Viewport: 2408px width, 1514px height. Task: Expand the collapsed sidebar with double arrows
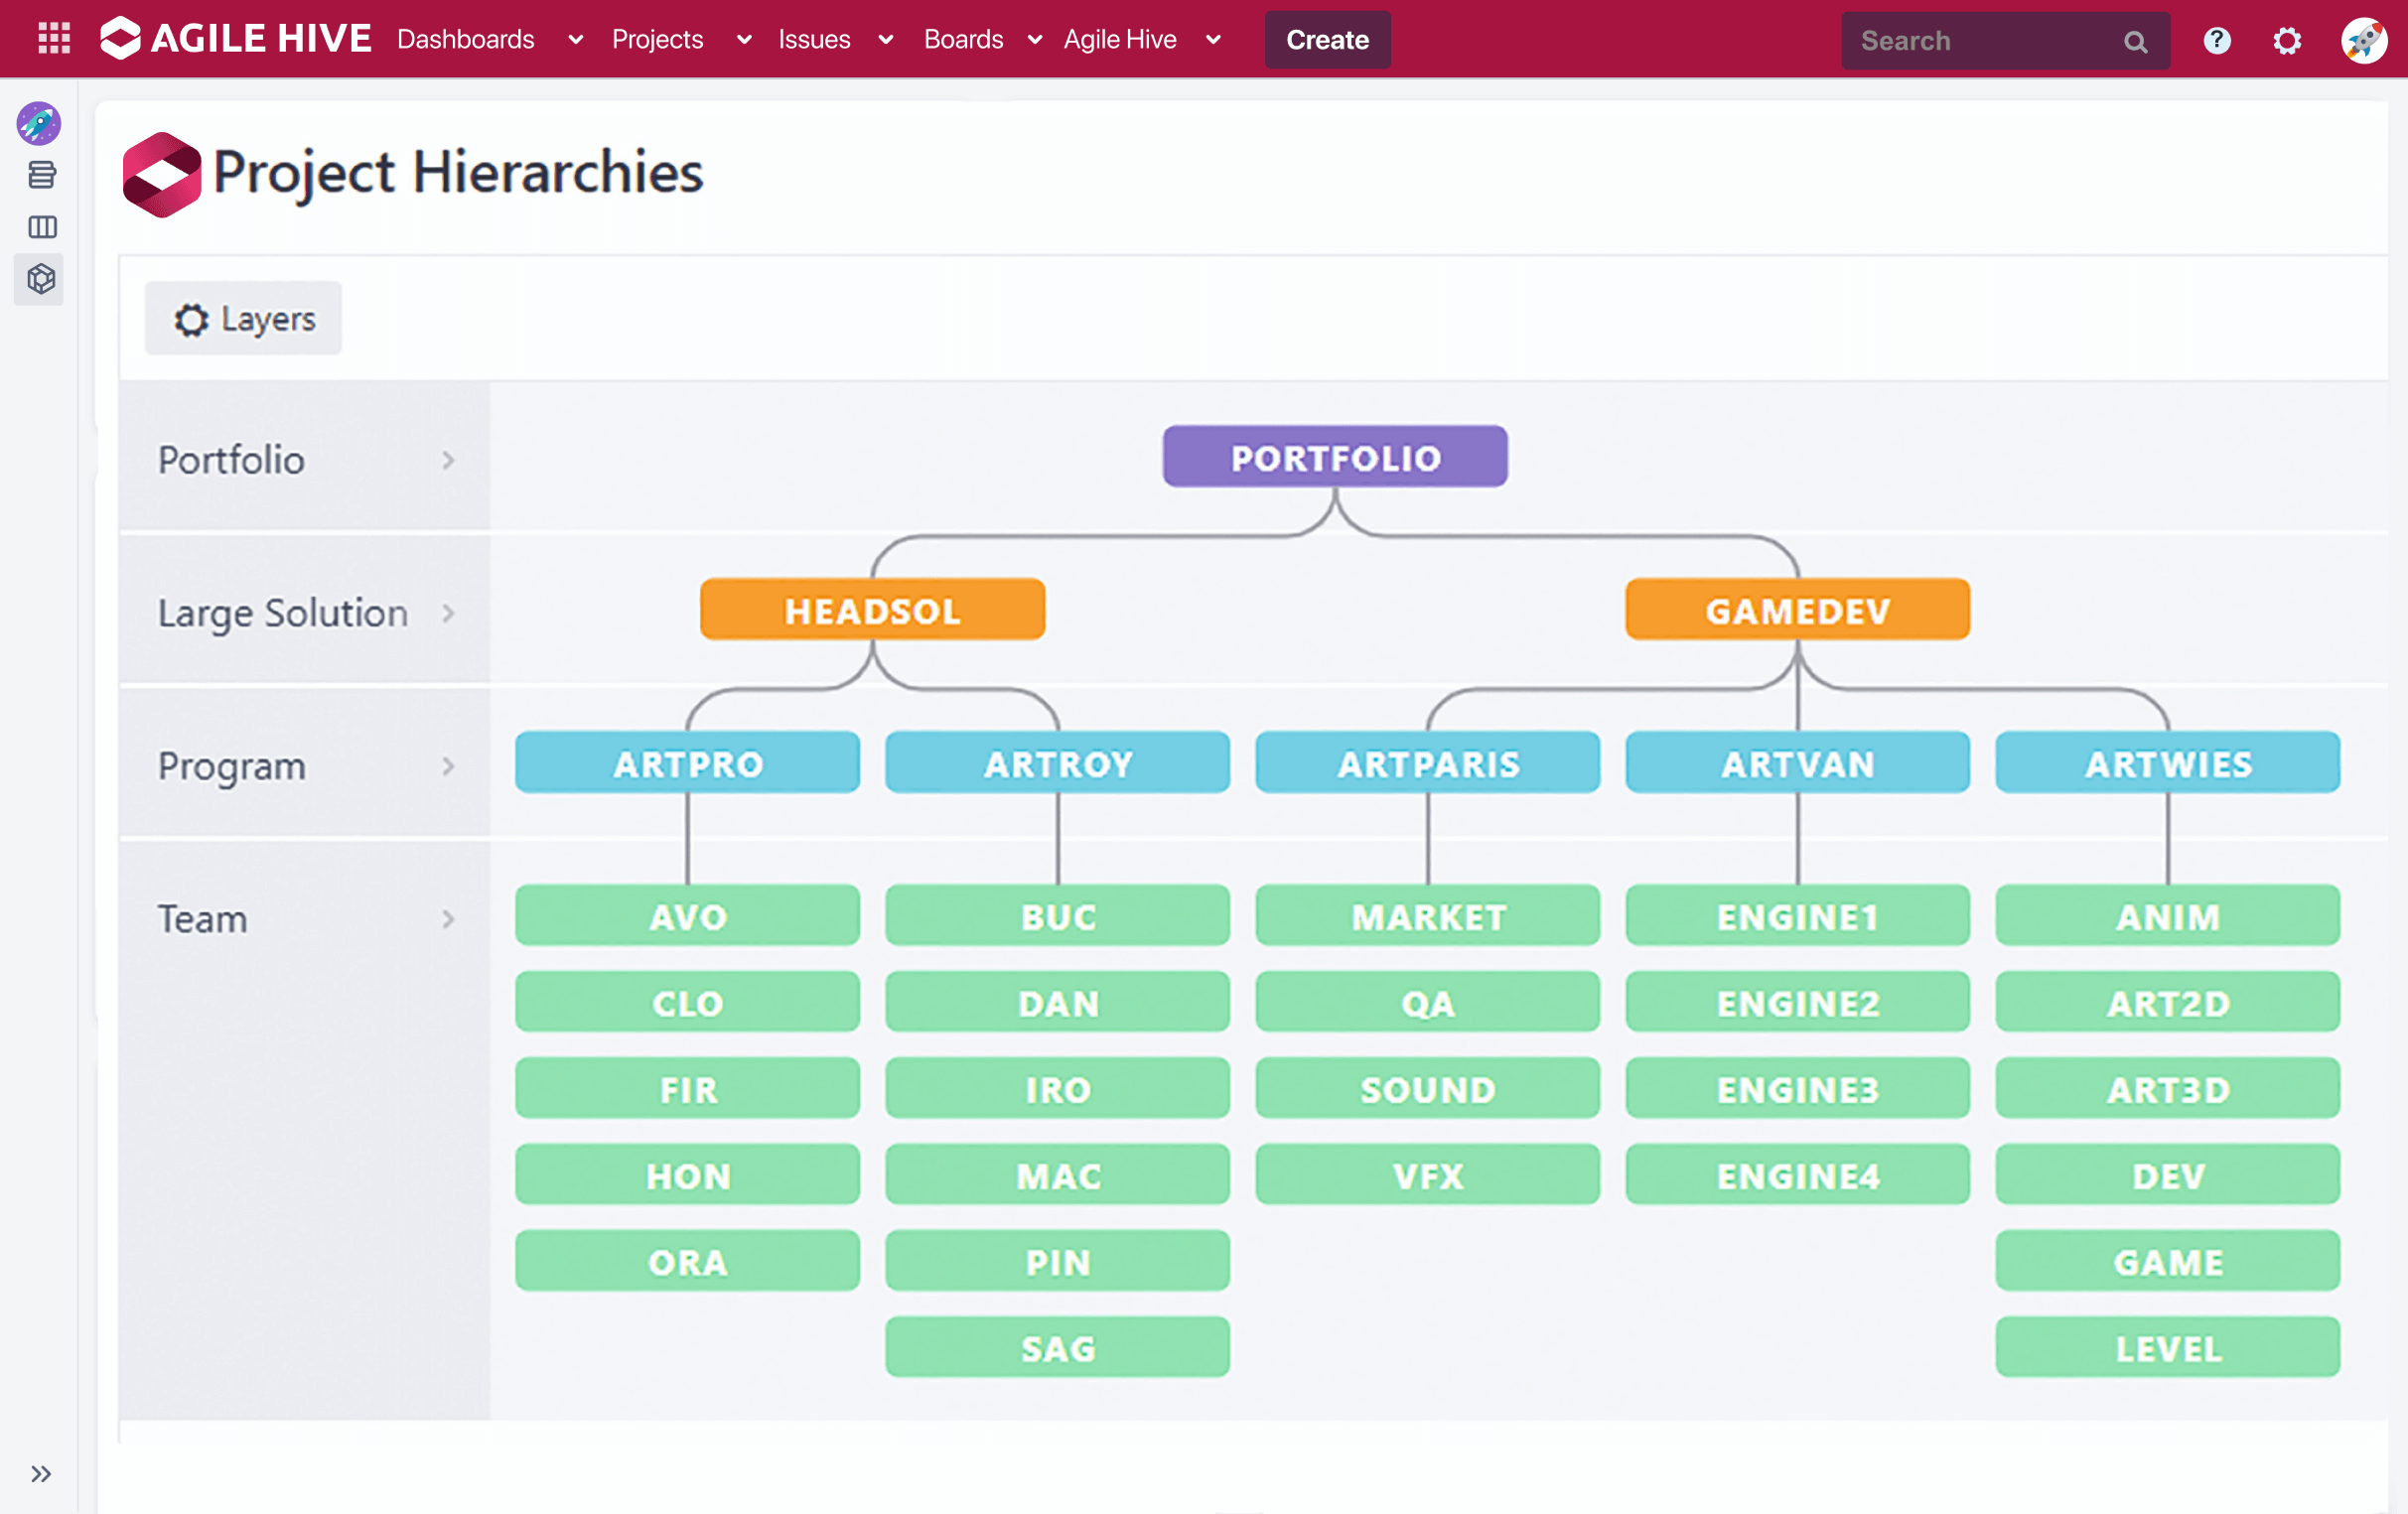point(41,1473)
